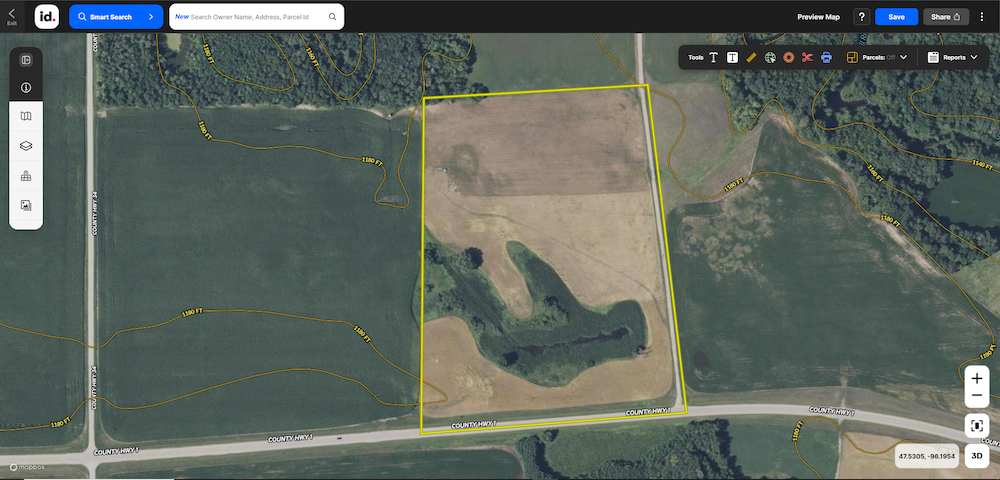Print the map with printer icon

826,58
